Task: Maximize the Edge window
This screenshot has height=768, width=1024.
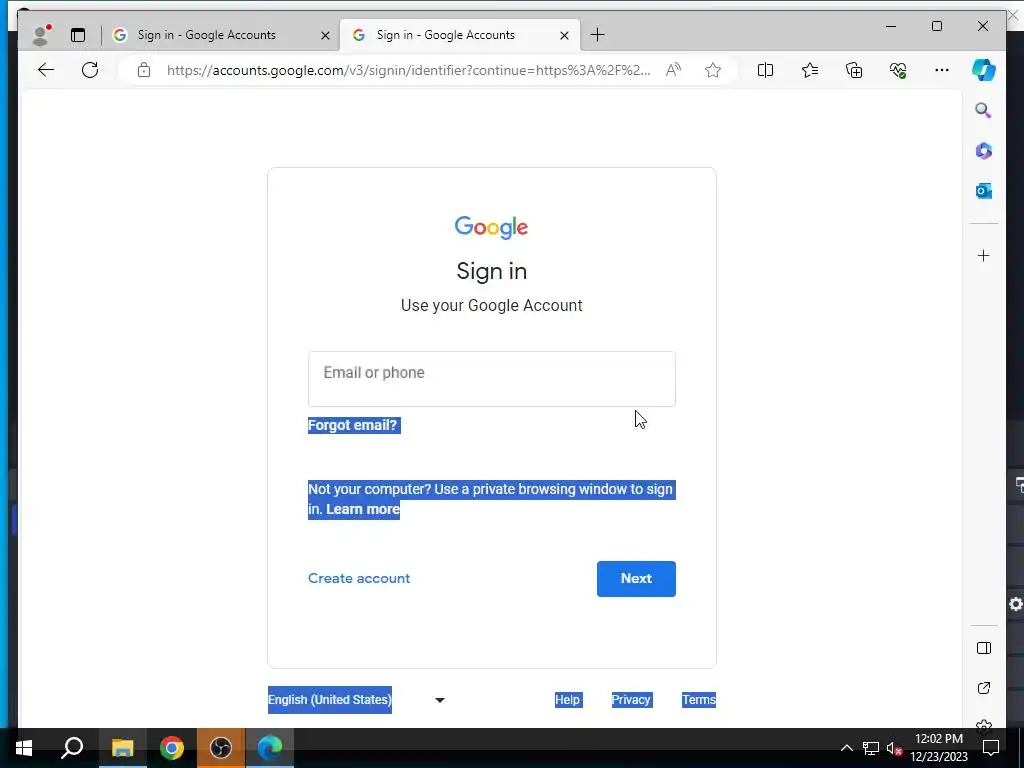Action: 937,26
